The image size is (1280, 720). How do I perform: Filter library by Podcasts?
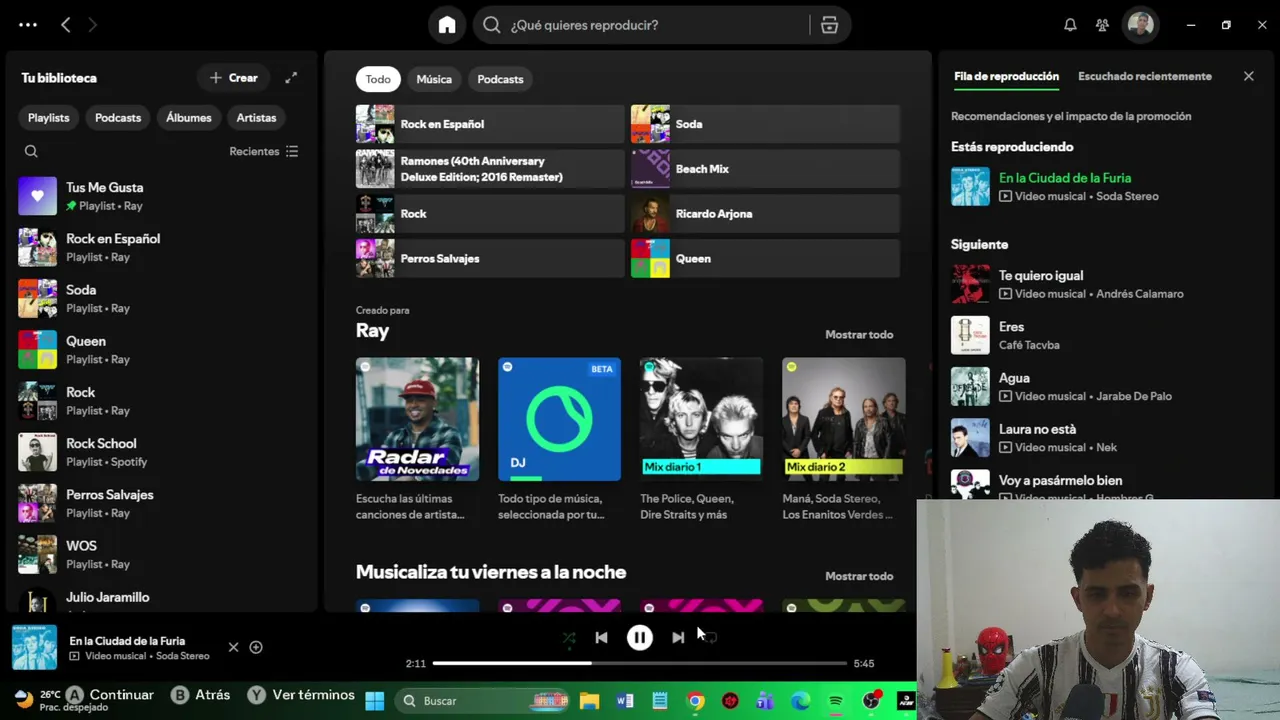click(118, 118)
